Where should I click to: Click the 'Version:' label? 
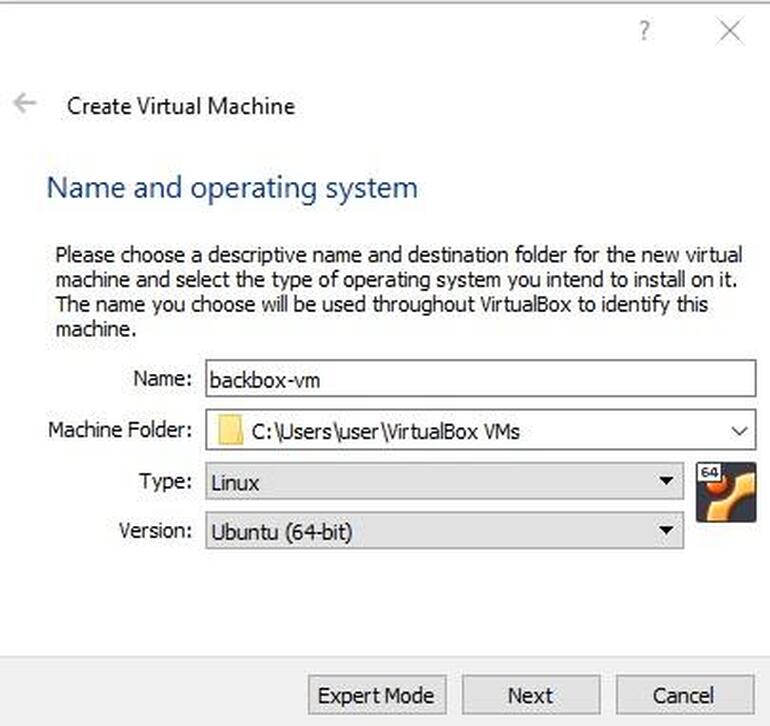pos(155,531)
